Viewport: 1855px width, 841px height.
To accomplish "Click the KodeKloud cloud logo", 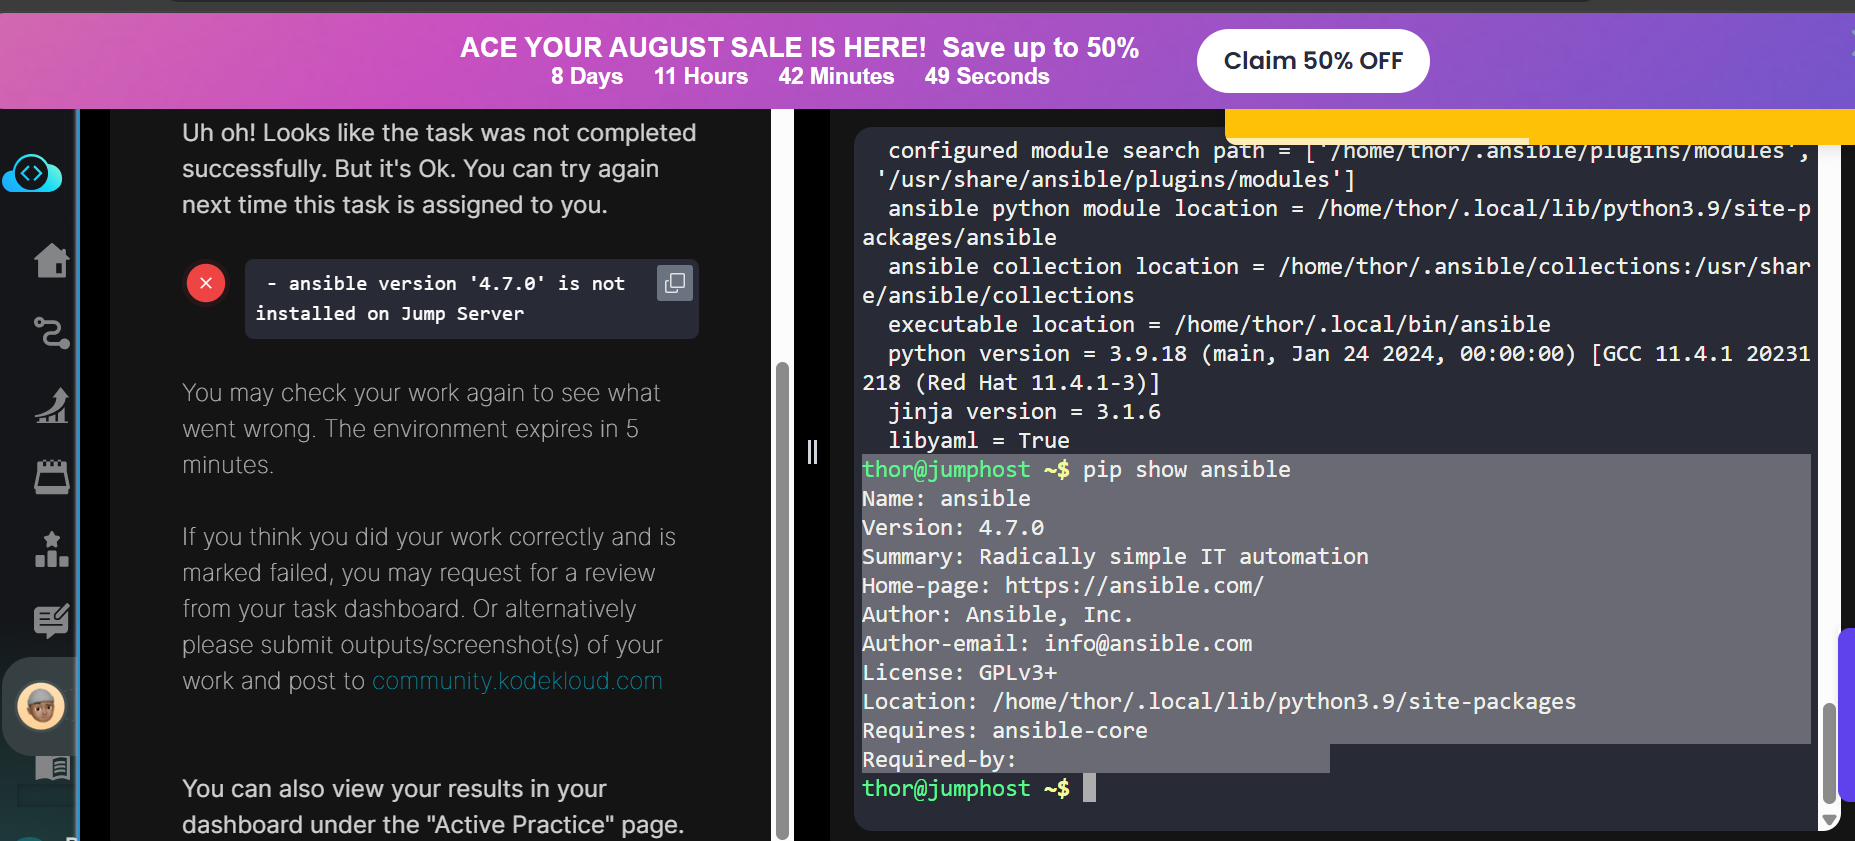I will pyautogui.click(x=32, y=174).
